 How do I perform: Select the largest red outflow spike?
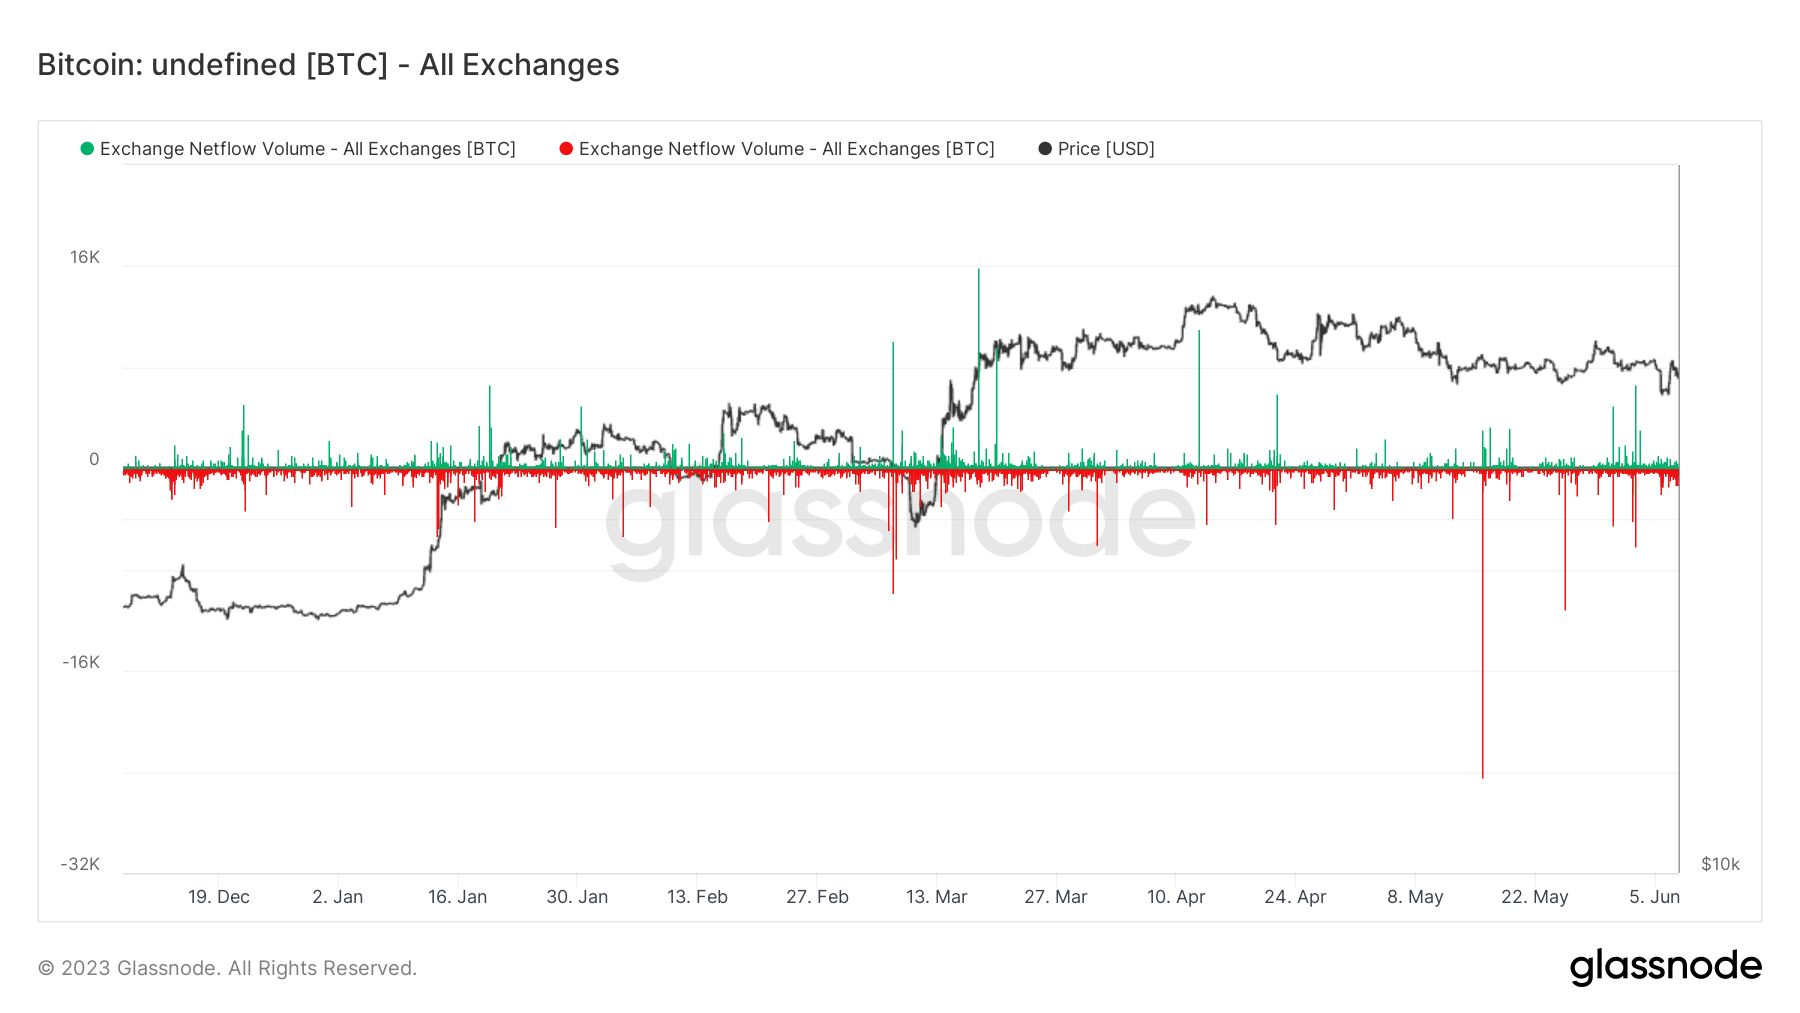[x=1482, y=700]
